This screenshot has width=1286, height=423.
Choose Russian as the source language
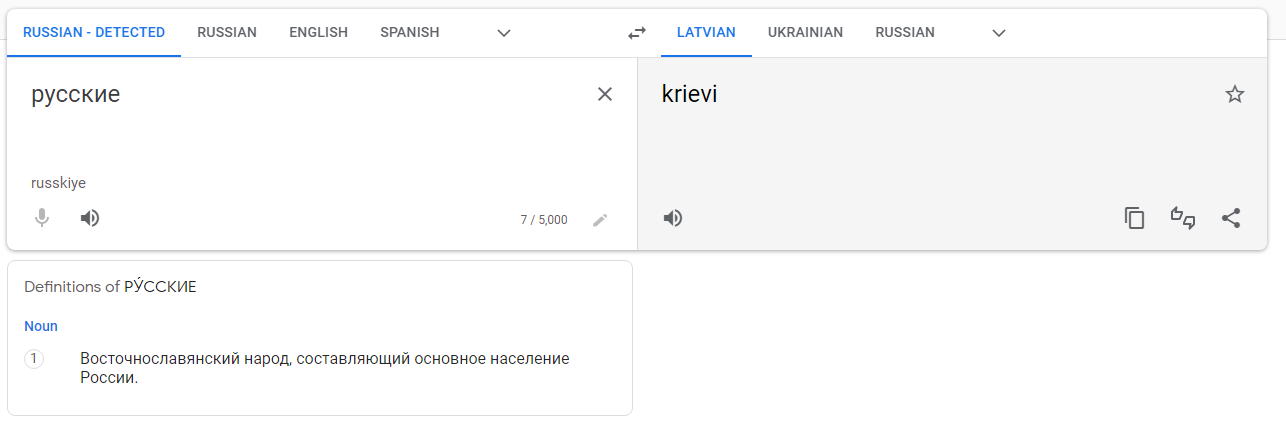(x=227, y=32)
